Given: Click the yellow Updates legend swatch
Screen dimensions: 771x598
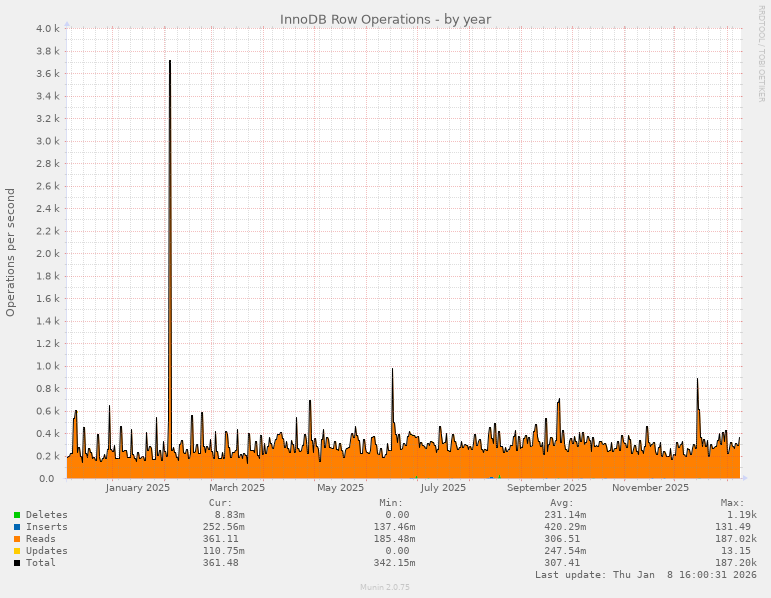Looking at the screenshot, I should click(x=17, y=551).
